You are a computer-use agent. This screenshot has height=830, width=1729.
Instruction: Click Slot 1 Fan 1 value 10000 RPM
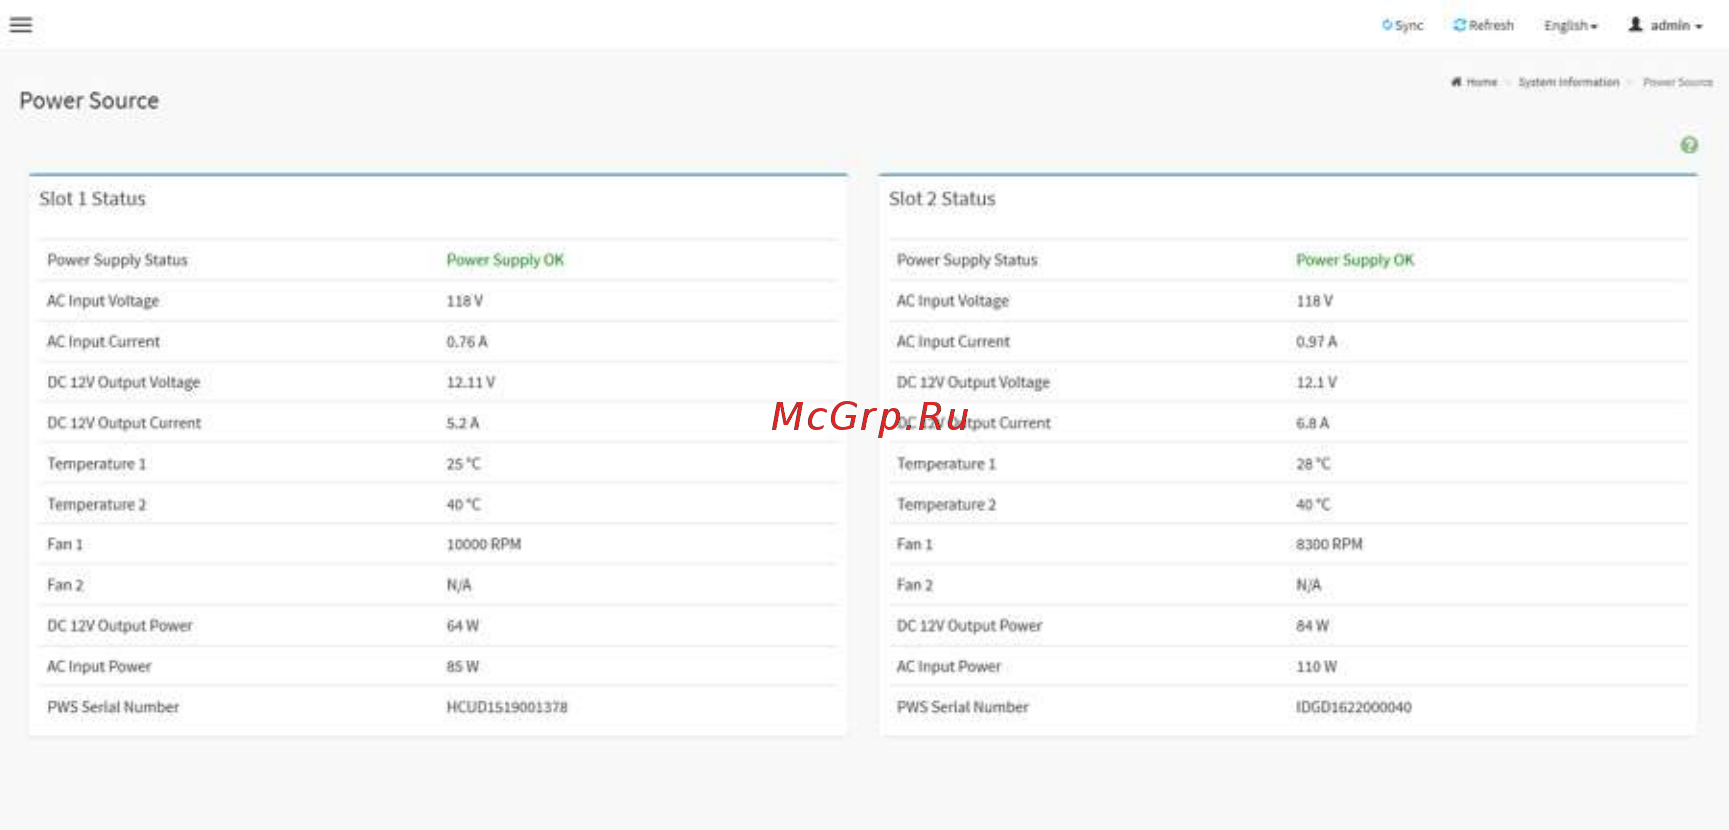coord(484,544)
